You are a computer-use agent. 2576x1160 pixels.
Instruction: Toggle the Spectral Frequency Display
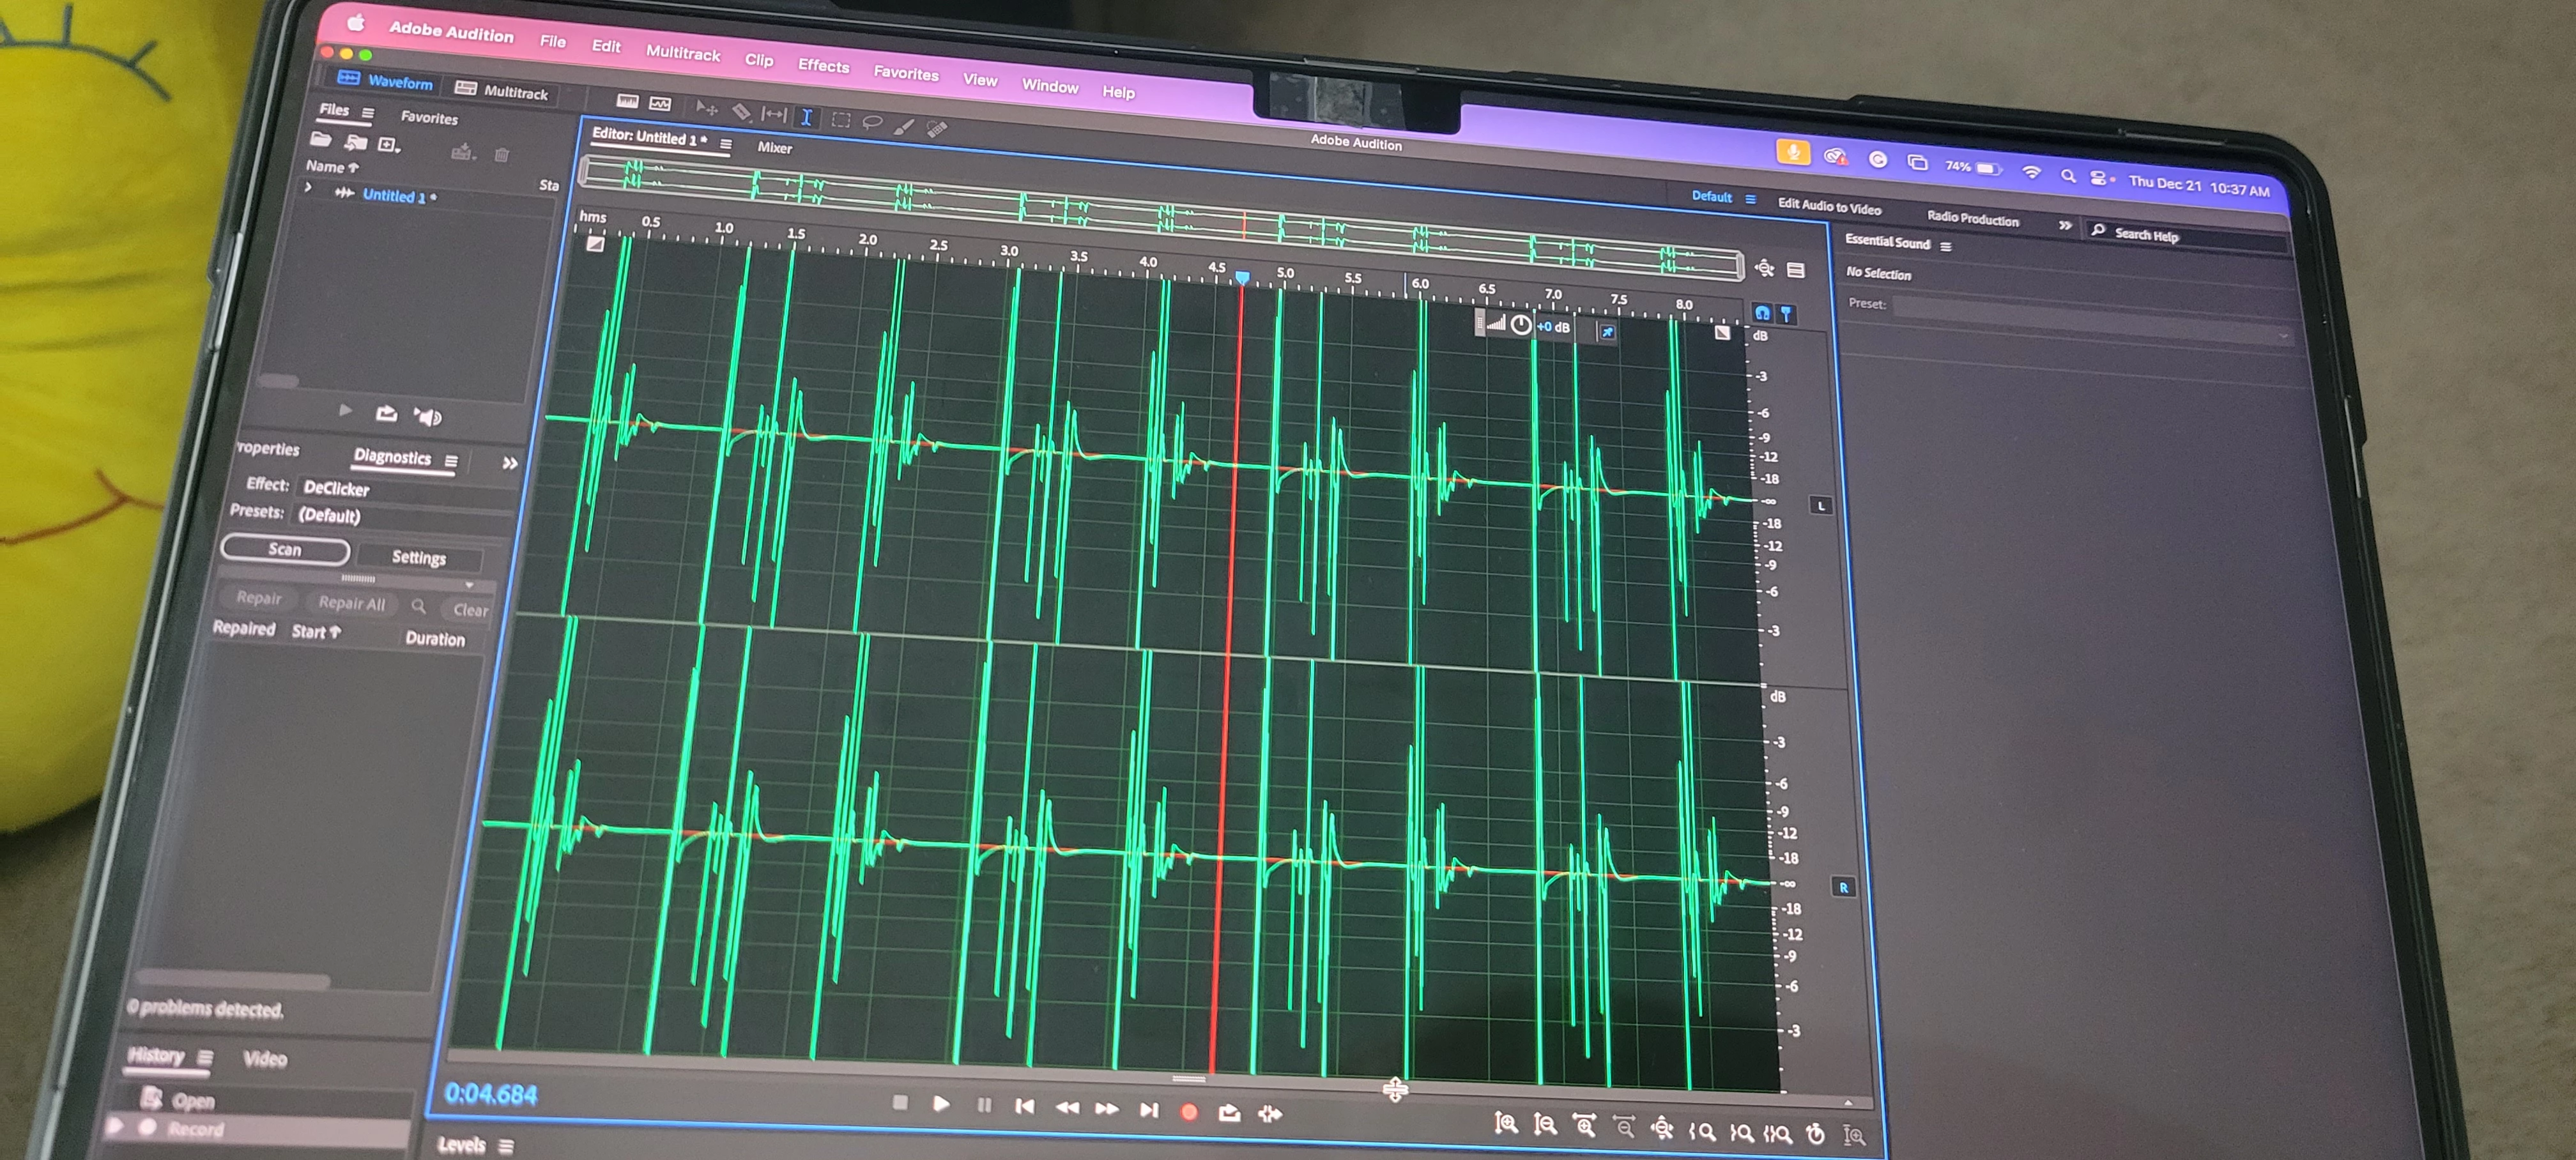(627, 101)
